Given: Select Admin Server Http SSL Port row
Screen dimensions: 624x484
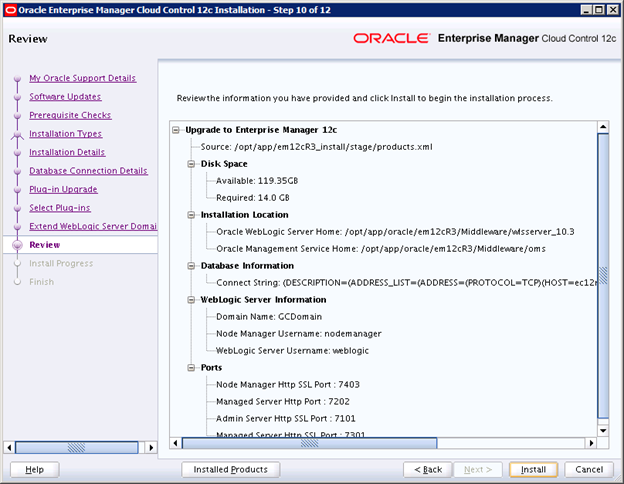Looking at the screenshot, I should click(286, 419).
